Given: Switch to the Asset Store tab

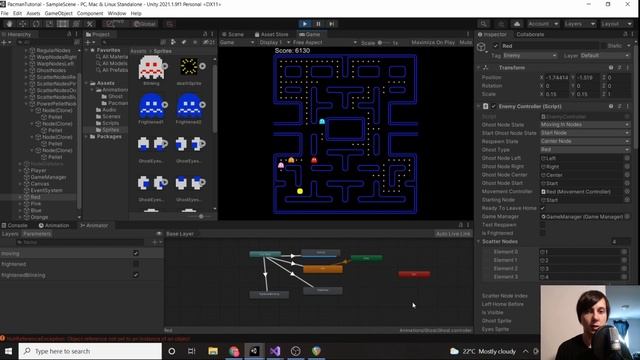Looking at the screenshot, I should click(271, 34).
